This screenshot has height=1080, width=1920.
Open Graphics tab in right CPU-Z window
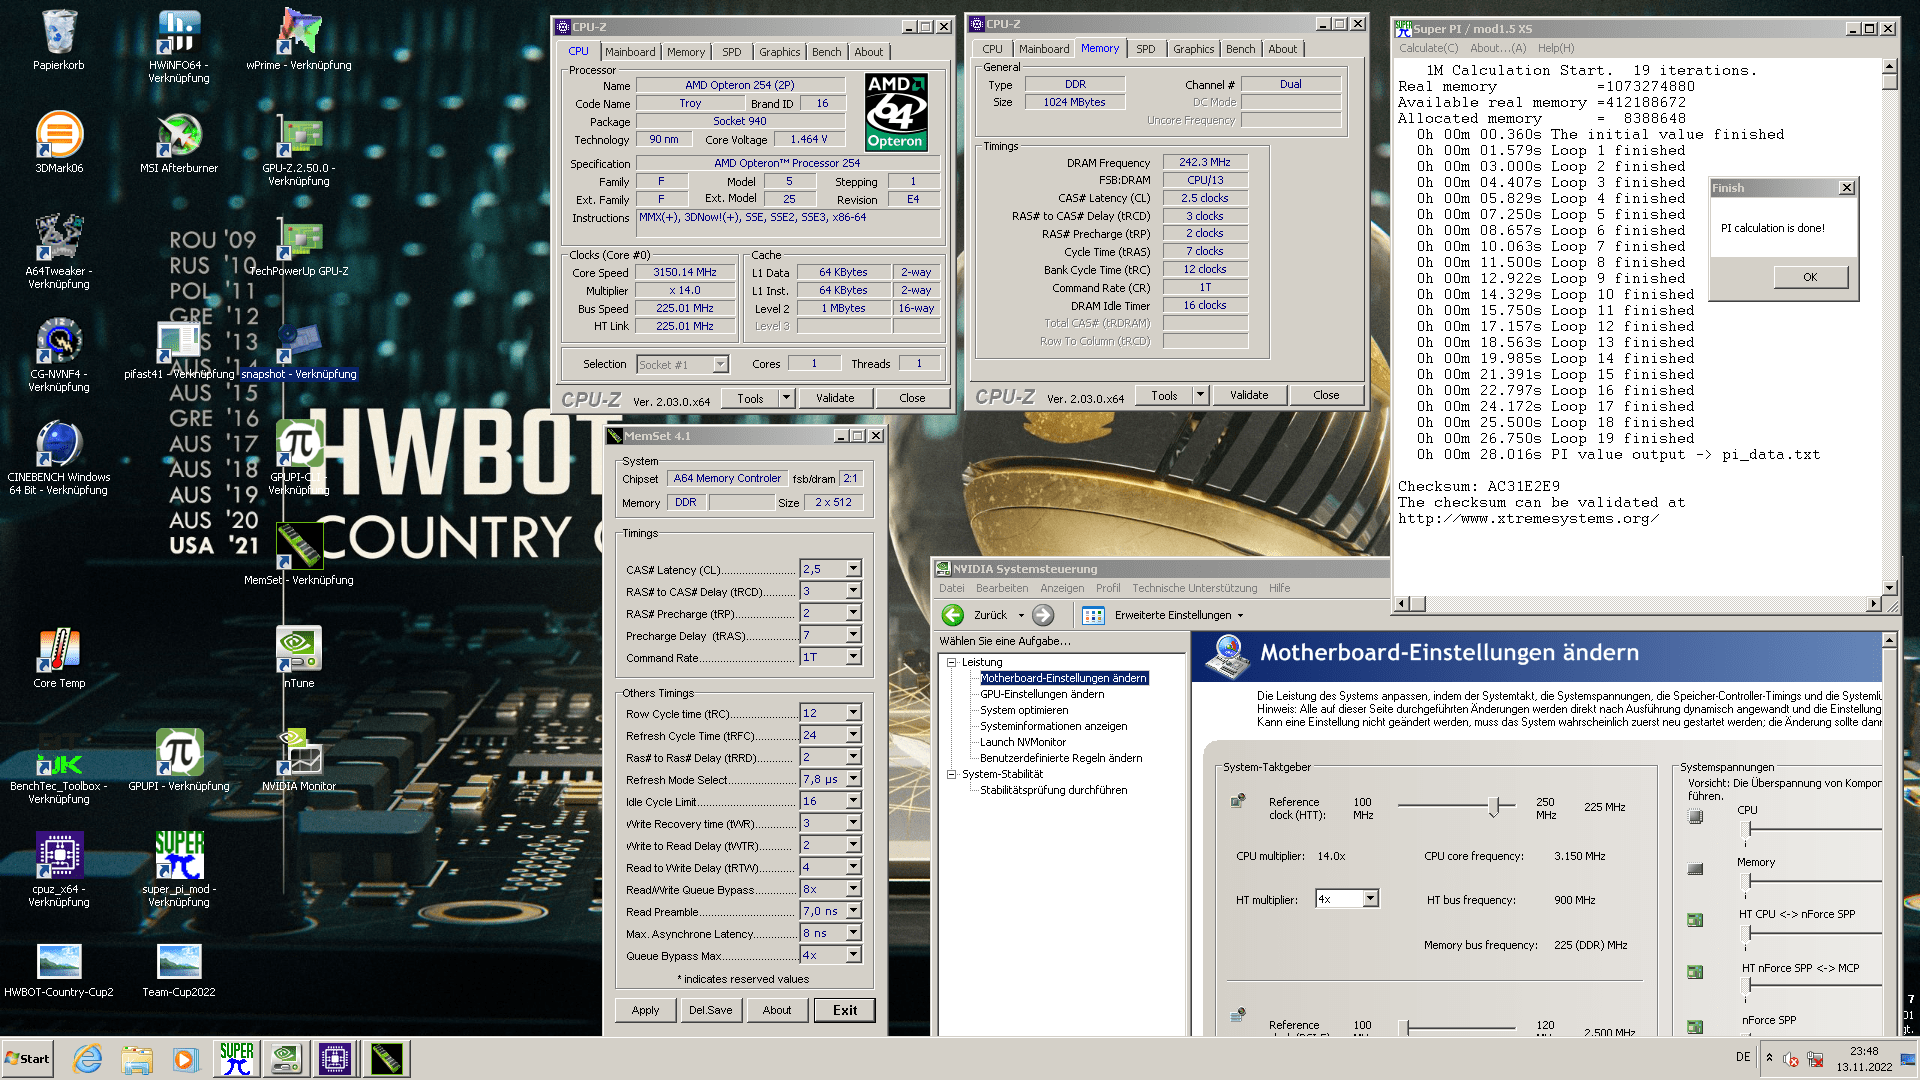1193,49
